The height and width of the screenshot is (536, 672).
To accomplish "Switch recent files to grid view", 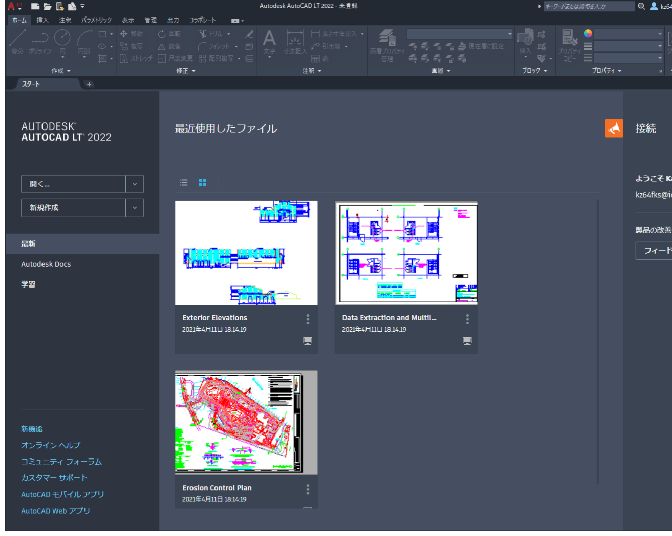I will click(202, 183).
